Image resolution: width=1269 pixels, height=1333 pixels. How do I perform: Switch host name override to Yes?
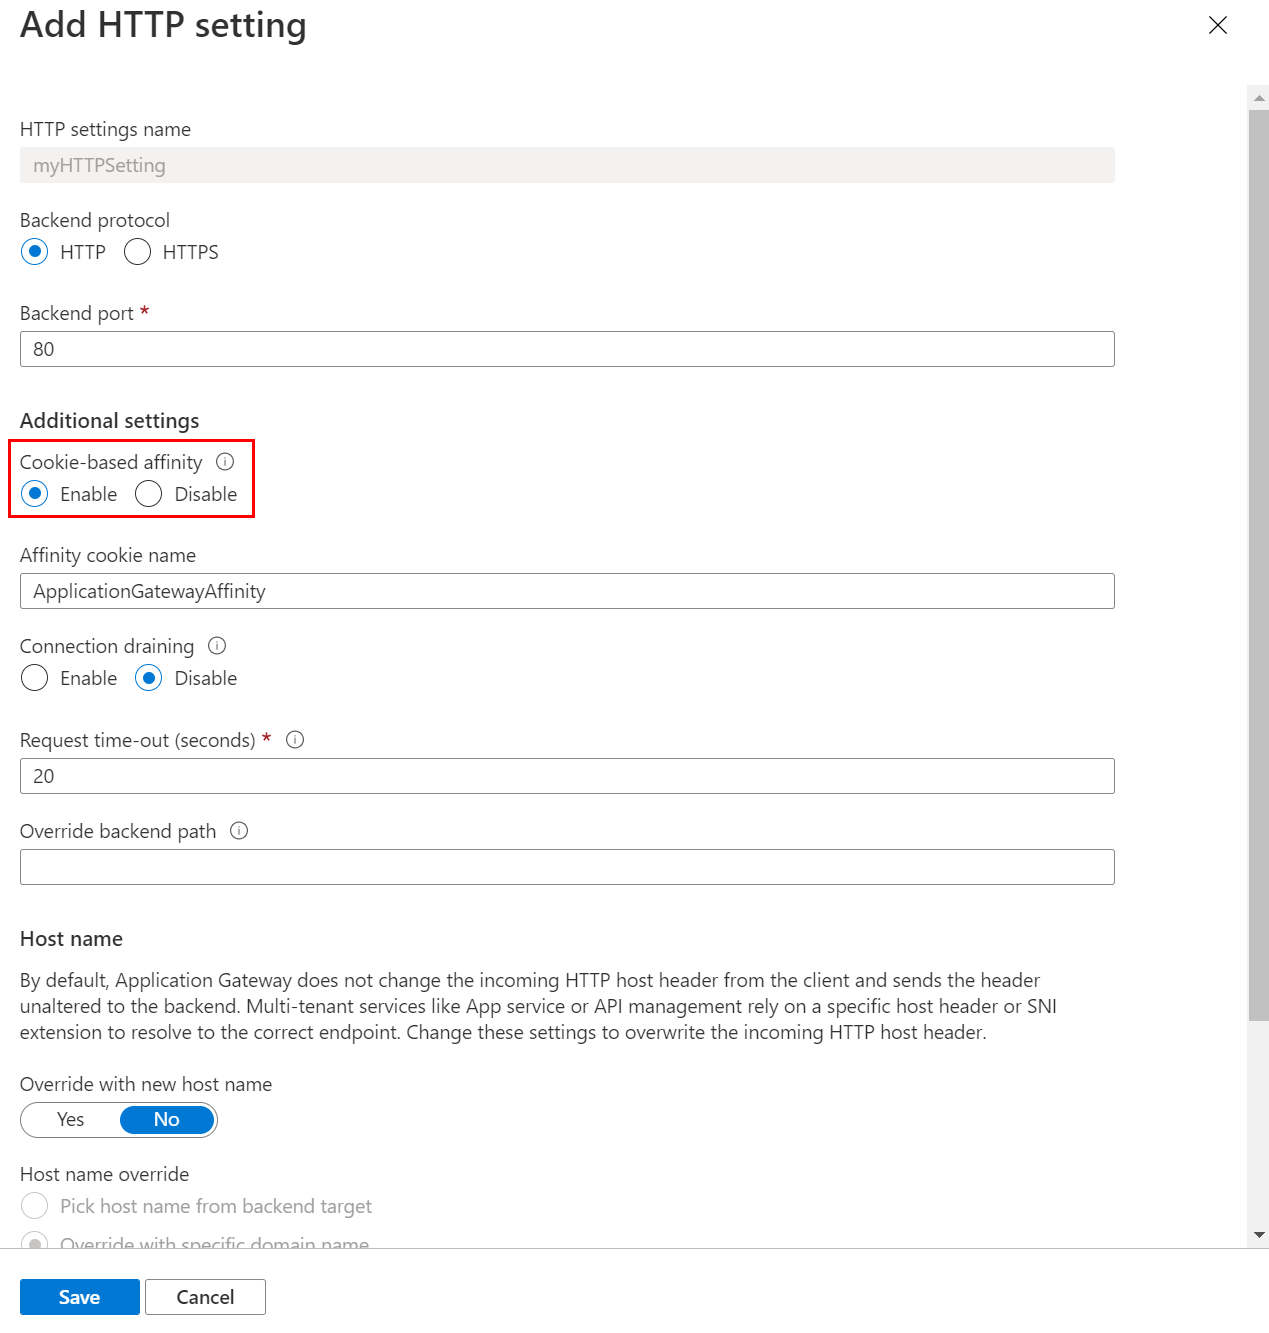click(x=71, y=1120)
